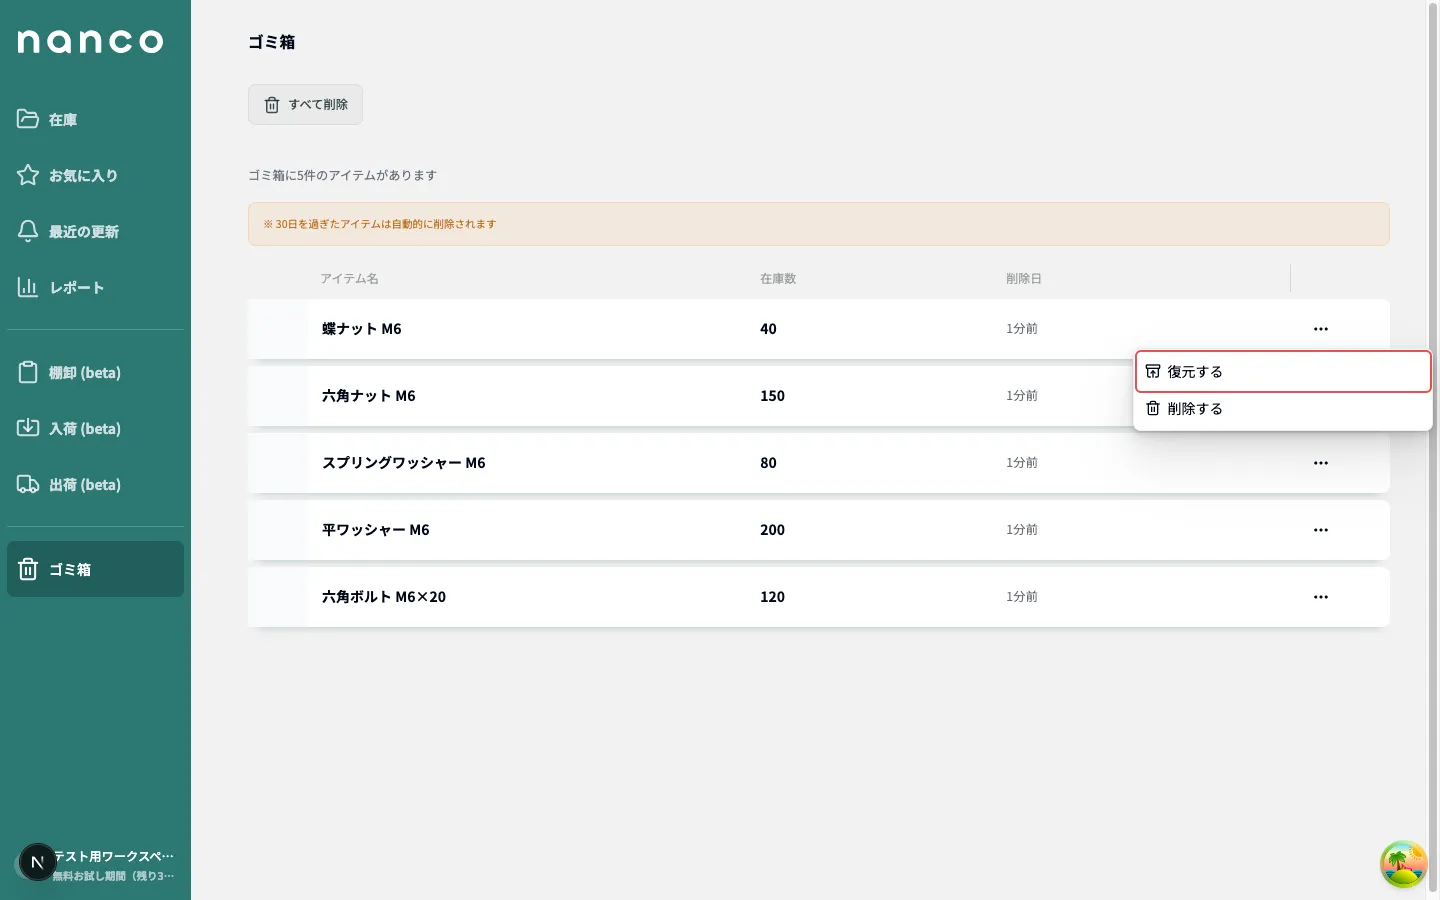Open more options for 平ワッシャー M6
Viewport: 1440px width, 900px height.
[1321, 530]
